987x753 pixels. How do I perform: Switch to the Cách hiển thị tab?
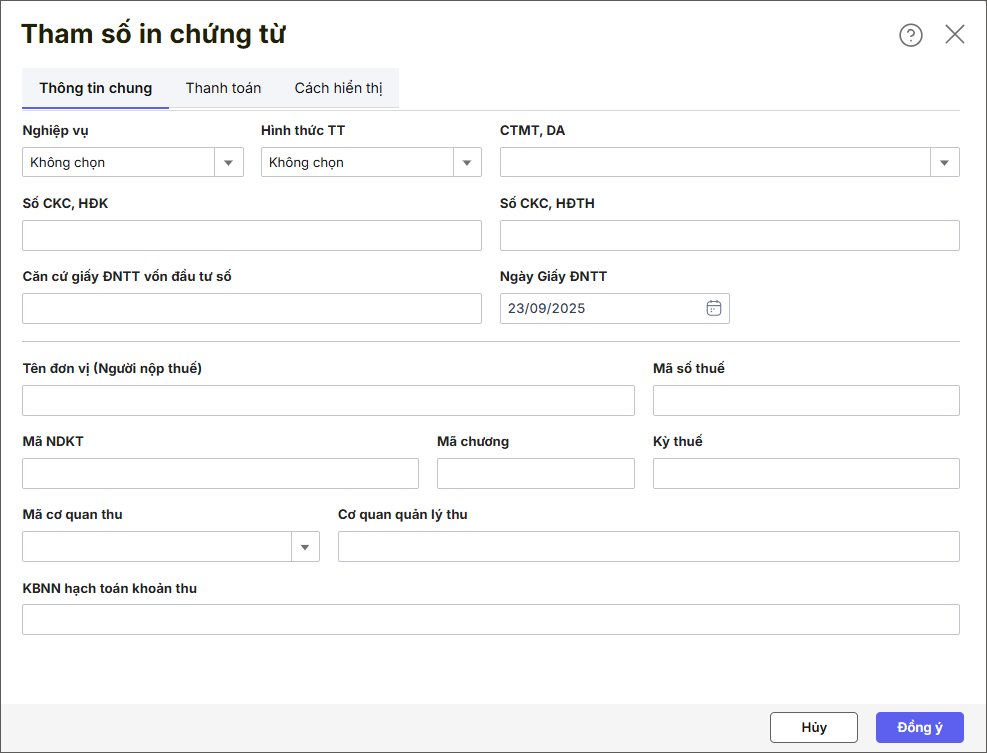pos(338,88)
